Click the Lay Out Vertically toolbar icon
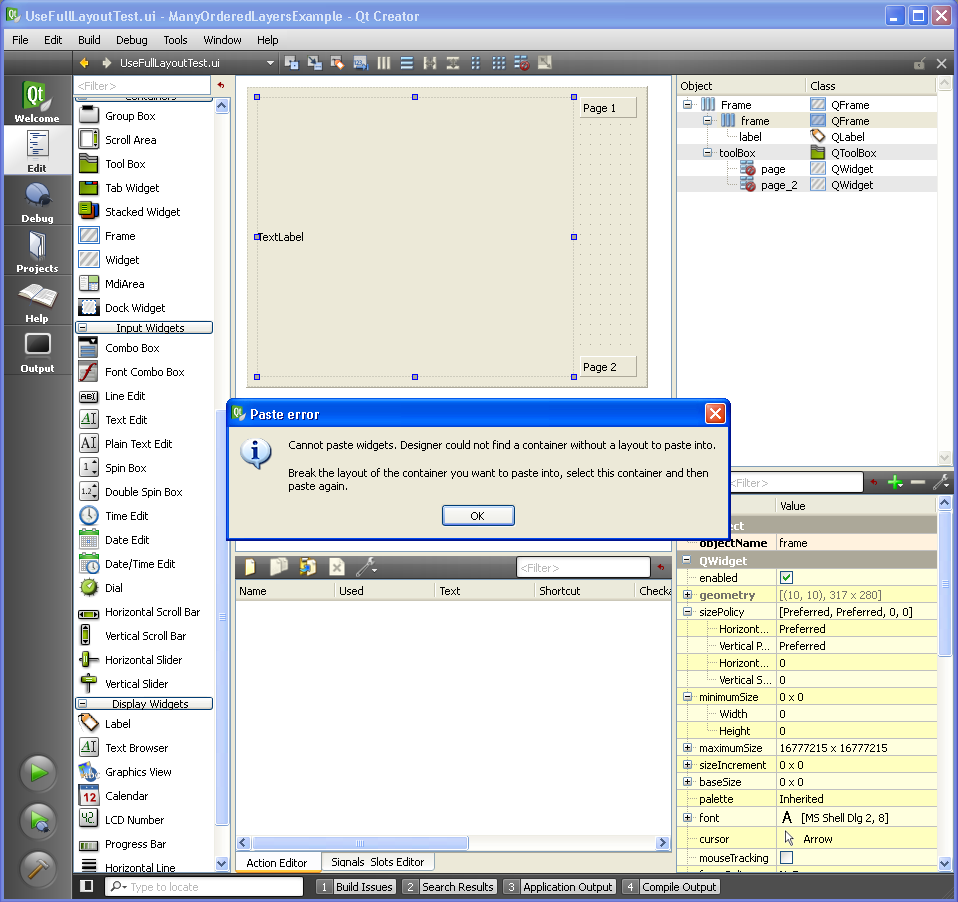 click(407, 63)
